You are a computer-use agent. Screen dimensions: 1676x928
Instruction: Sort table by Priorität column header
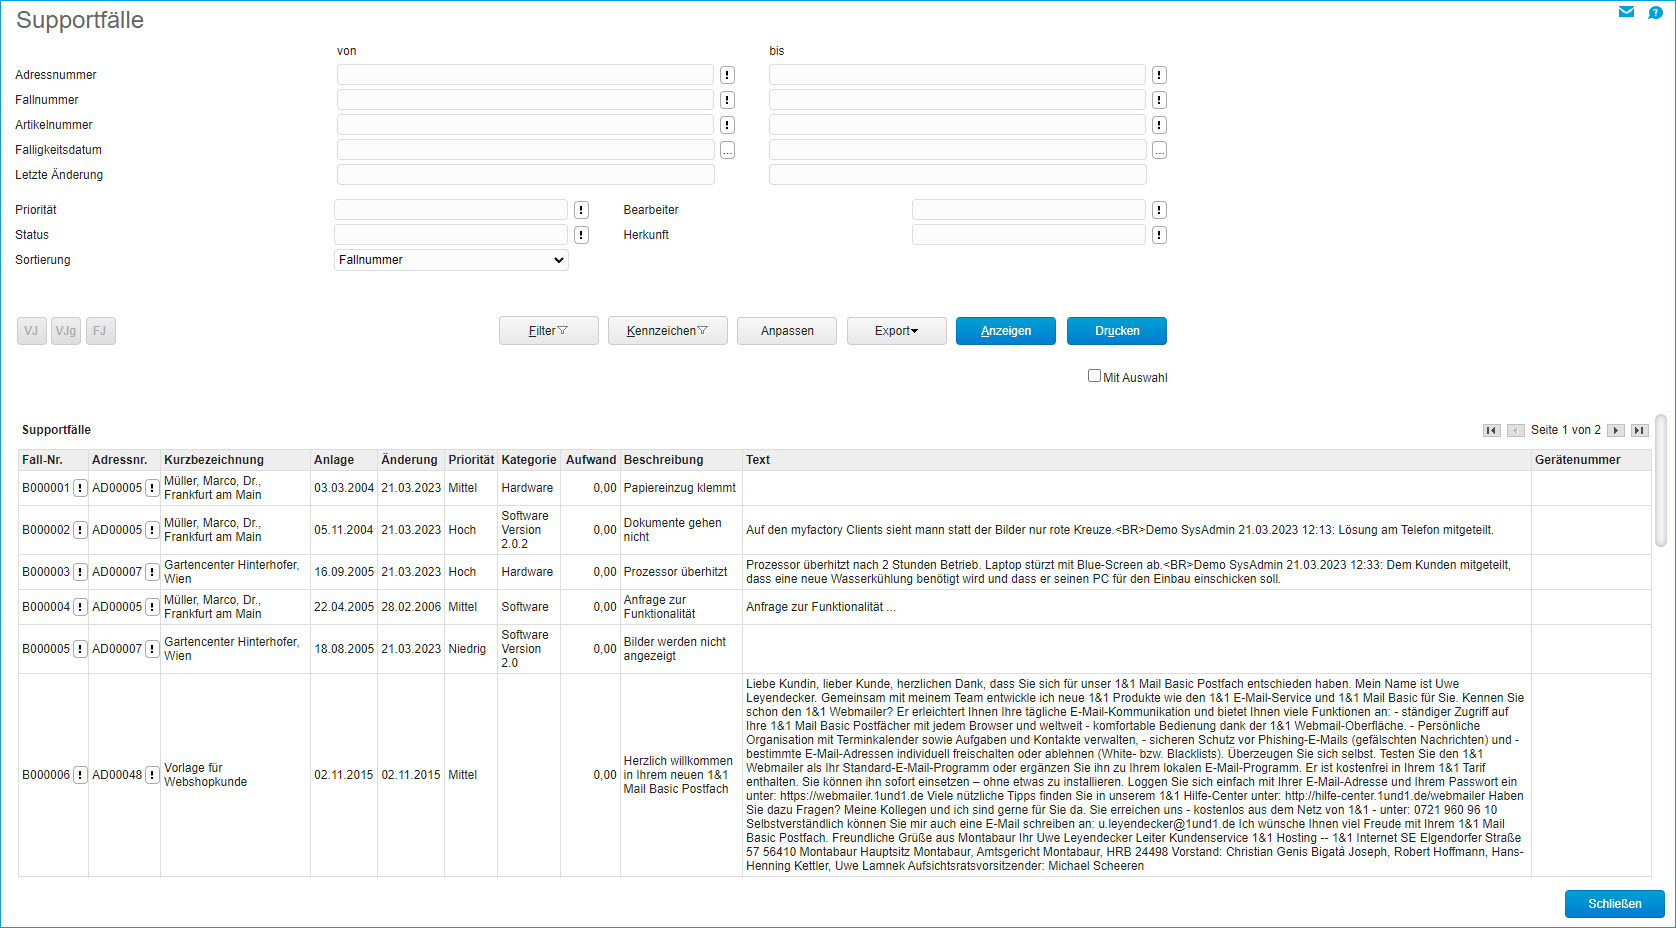pos(471,460)
